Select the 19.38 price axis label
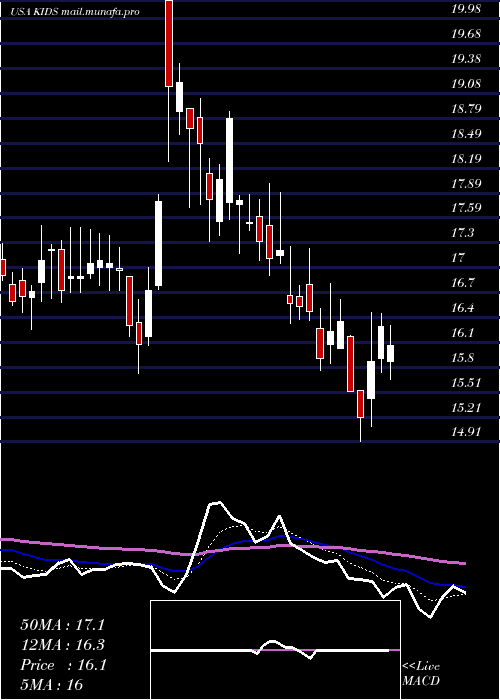The height and width of the screenshot is (700, 500). pyautogui.click(x=466, y=59)
